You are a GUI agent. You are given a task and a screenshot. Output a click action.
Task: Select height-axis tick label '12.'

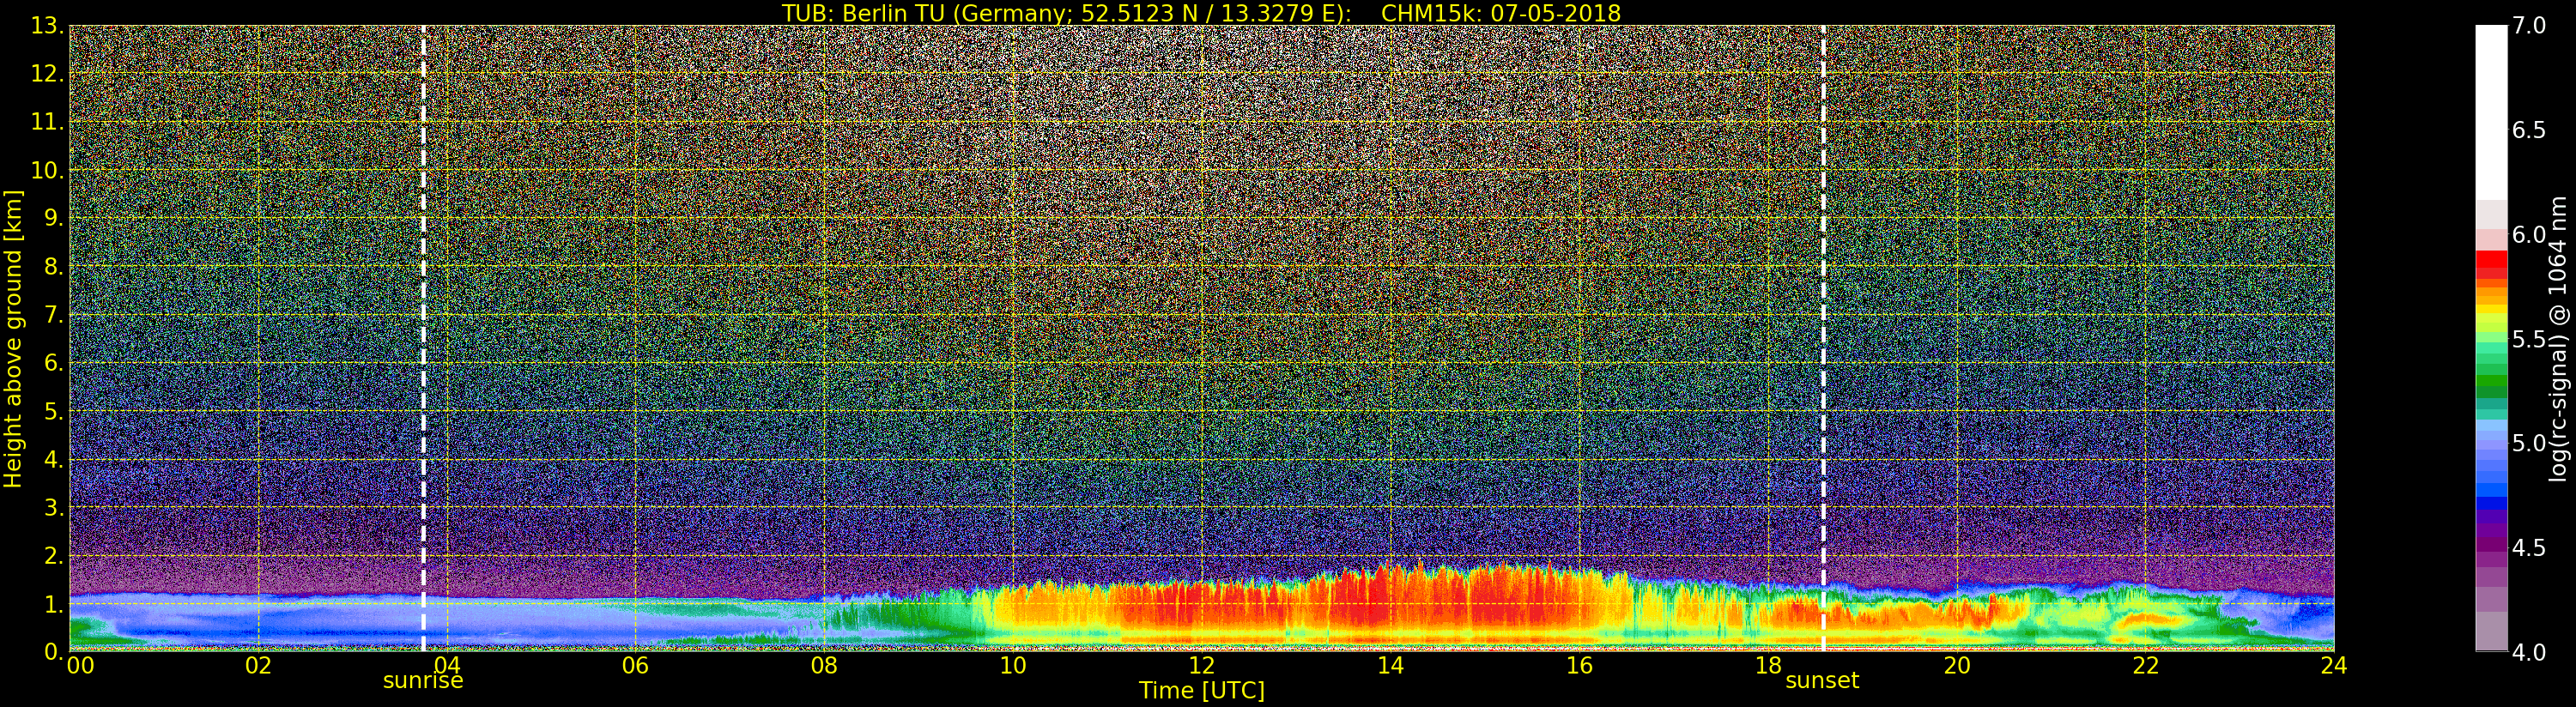(x=48, y=74)
